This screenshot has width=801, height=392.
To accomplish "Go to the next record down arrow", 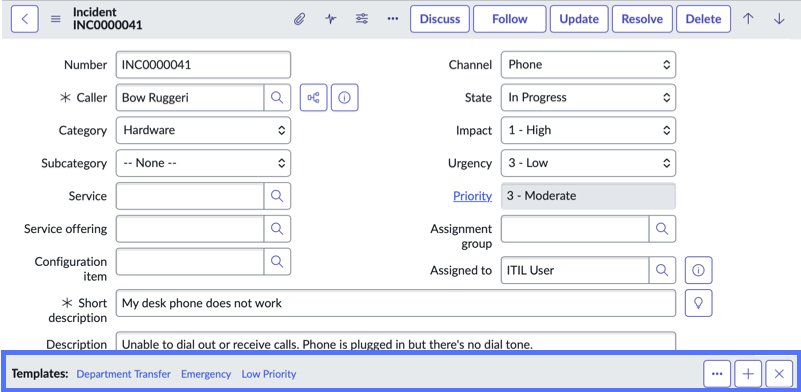I will (779, 19).
